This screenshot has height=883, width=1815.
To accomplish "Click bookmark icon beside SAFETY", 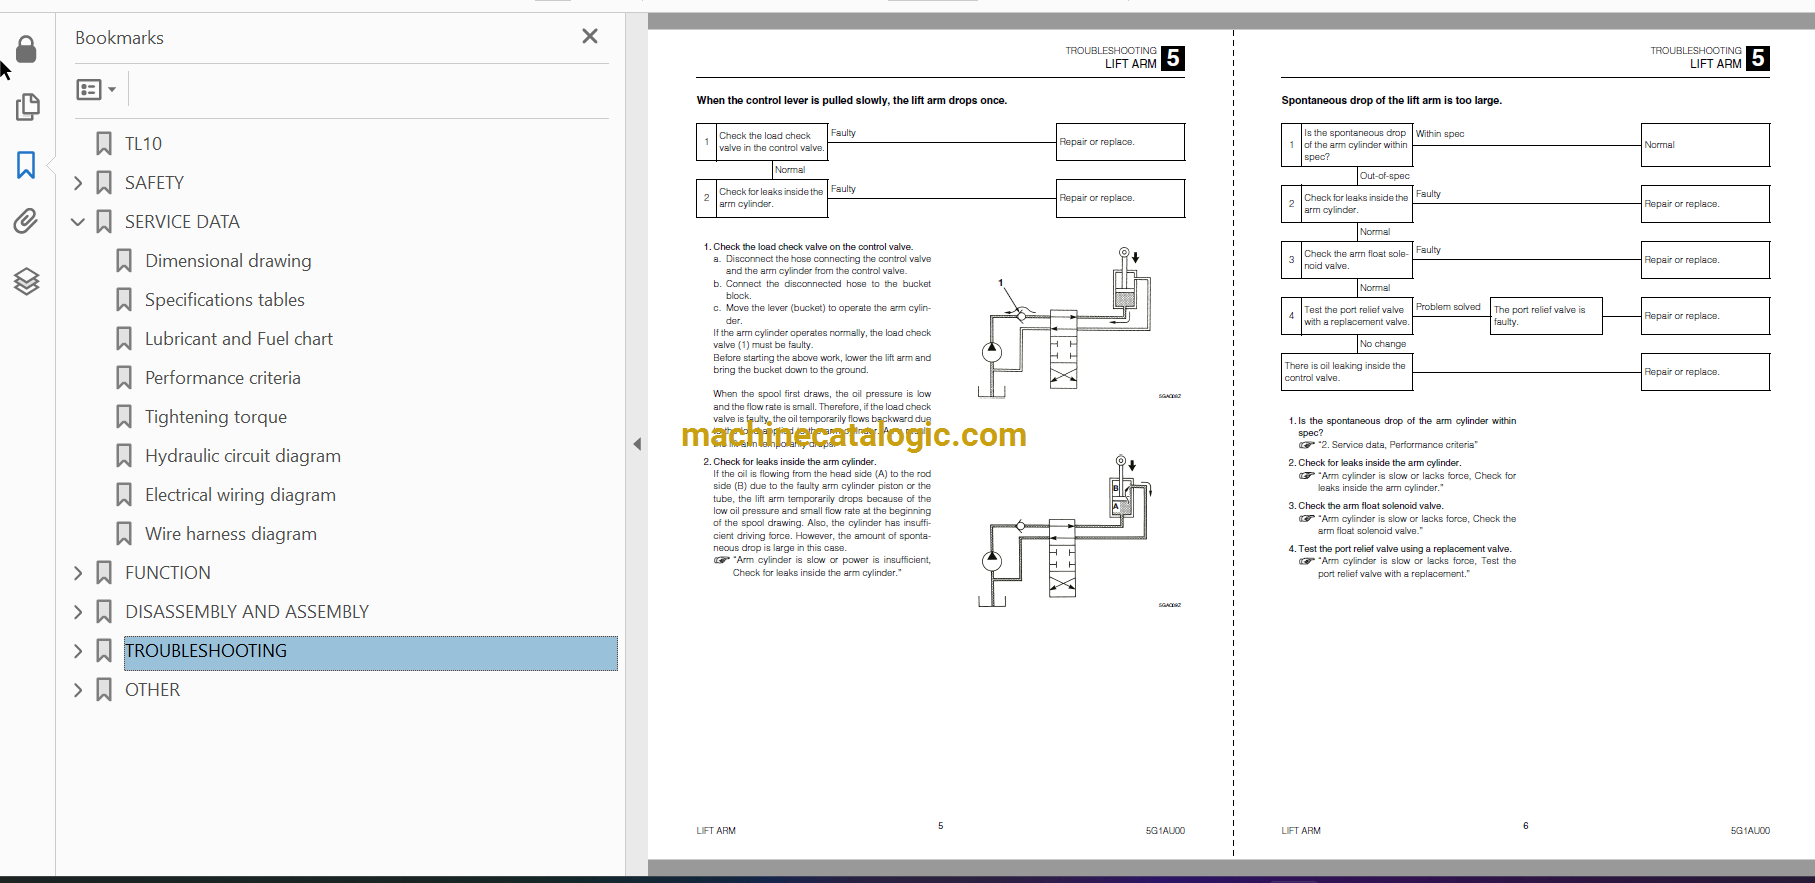I will click(x=104, y=183).
